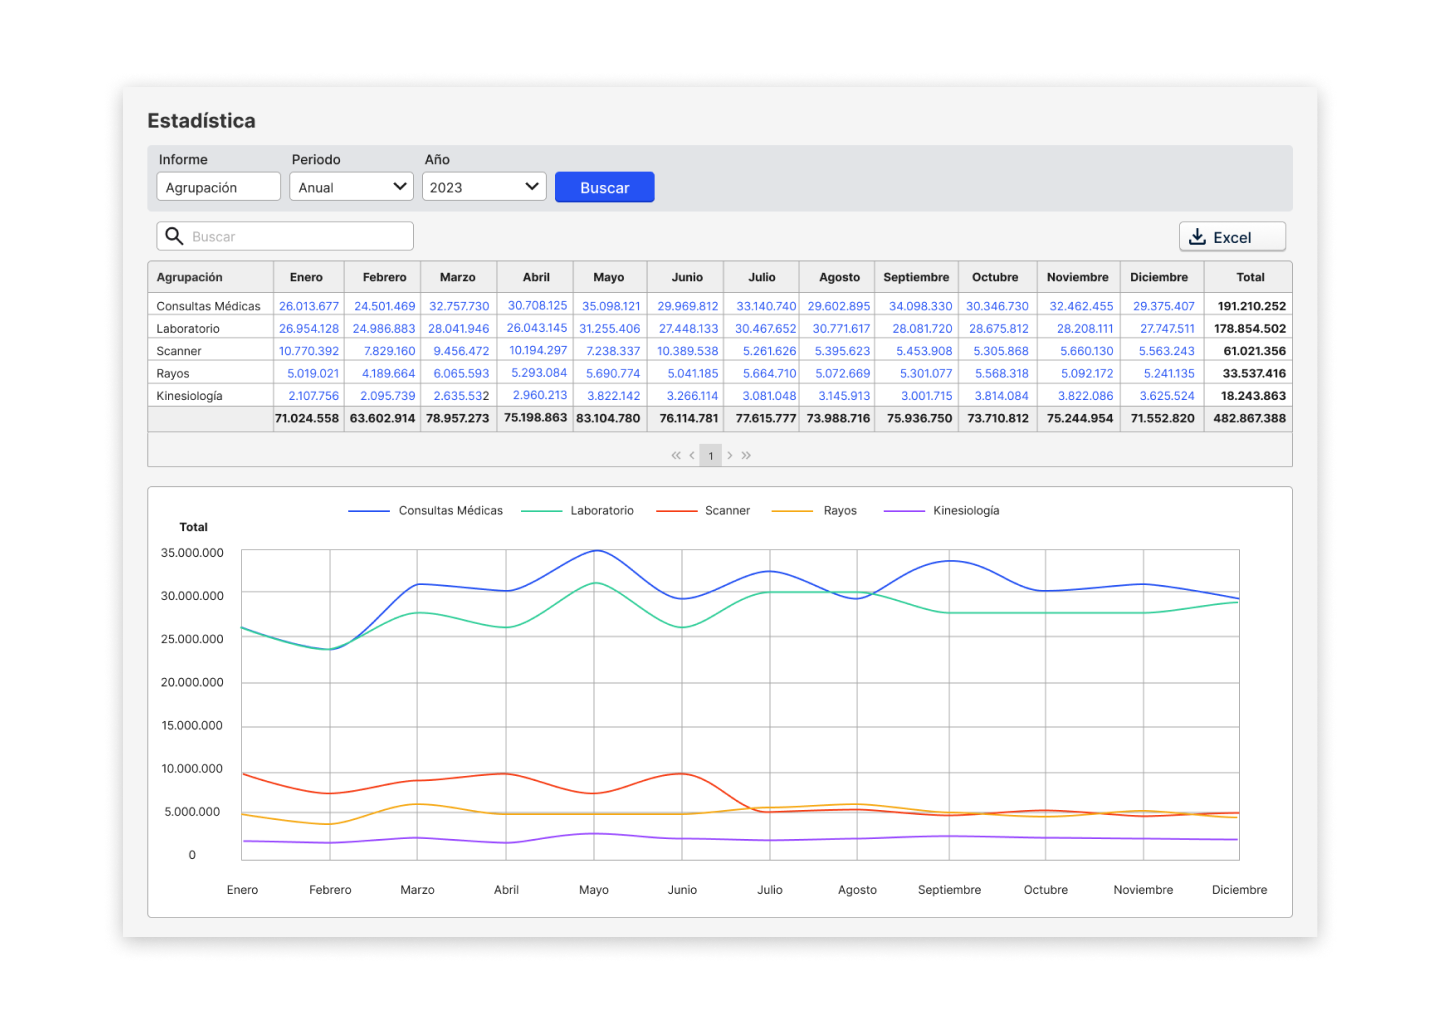Open Kinesiología Abril value 2.960.213

click(540, 395)
